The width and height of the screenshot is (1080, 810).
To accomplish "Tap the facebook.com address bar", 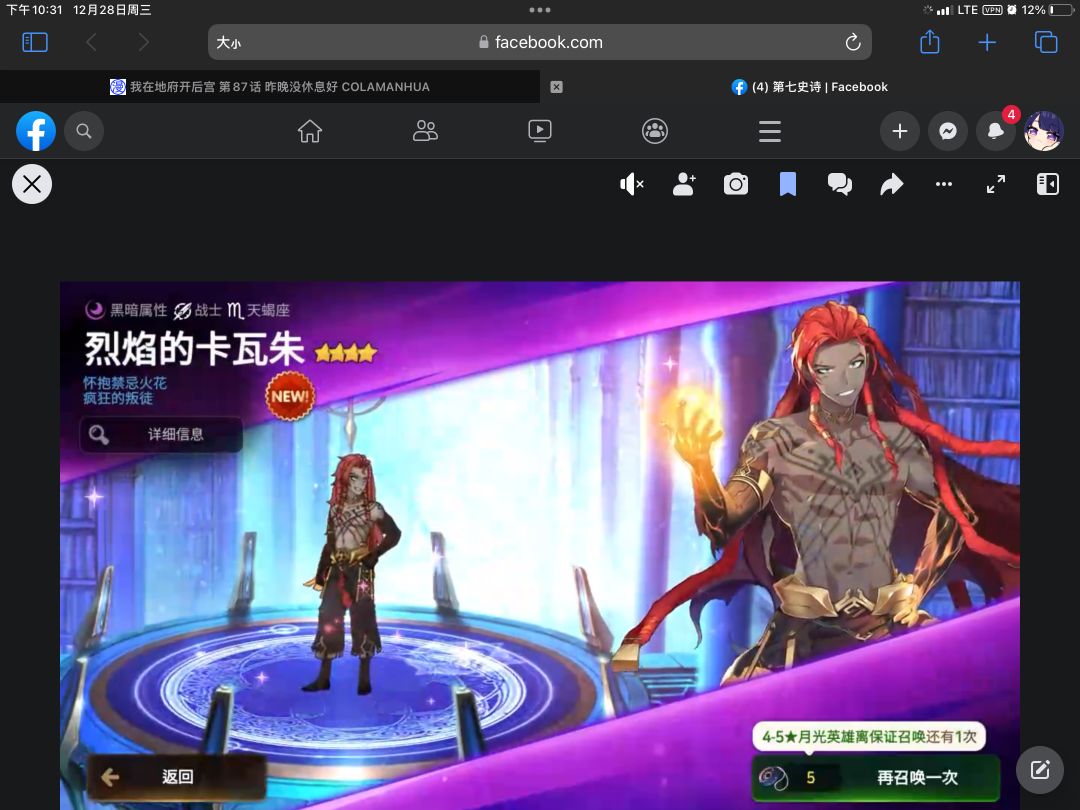I will (540, 43).
